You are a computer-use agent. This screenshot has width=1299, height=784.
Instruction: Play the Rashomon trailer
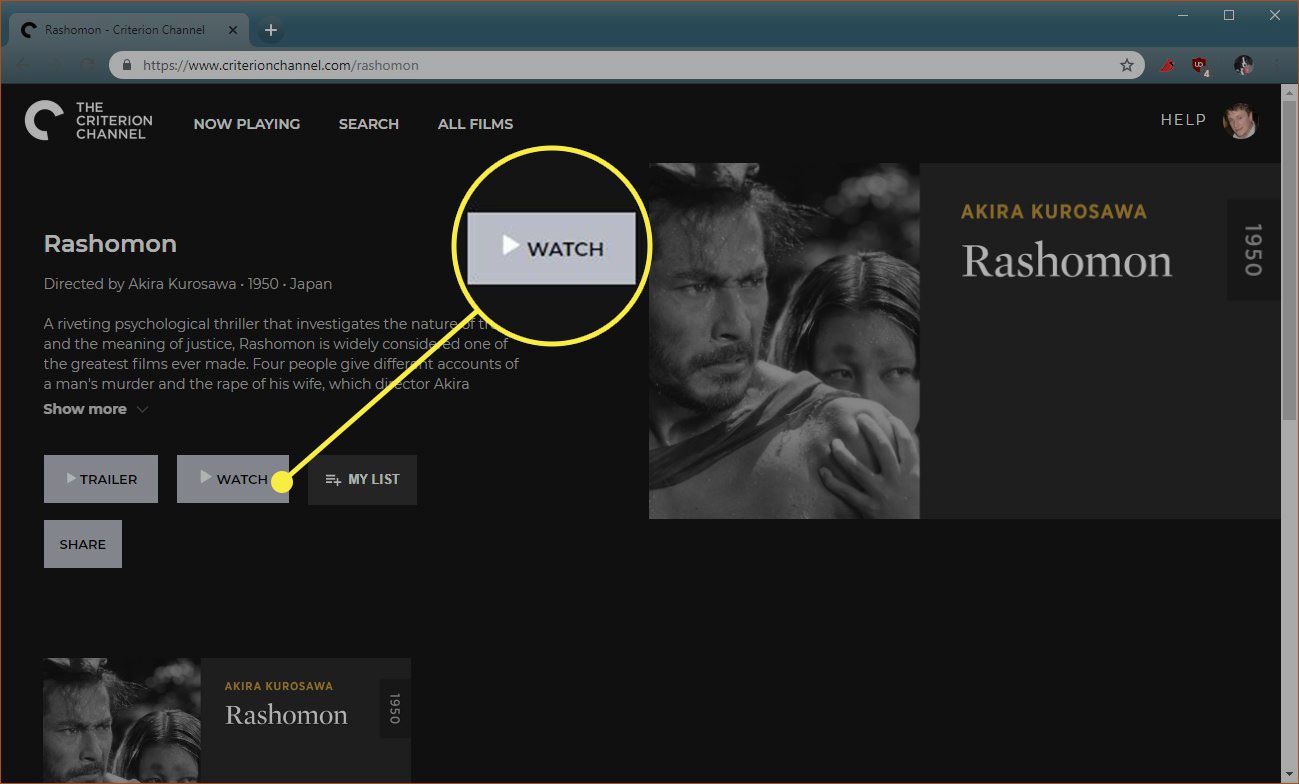(x=101, y=479)
